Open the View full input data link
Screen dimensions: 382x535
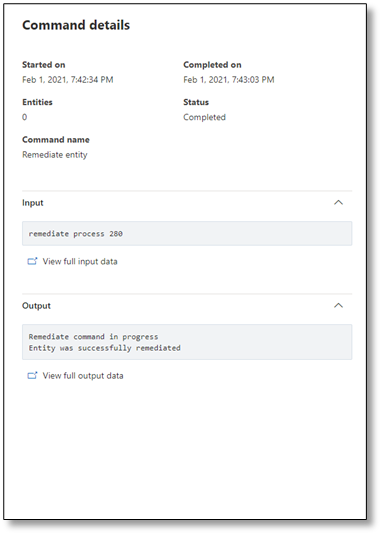pyautogui.click(x=80, y=261)
